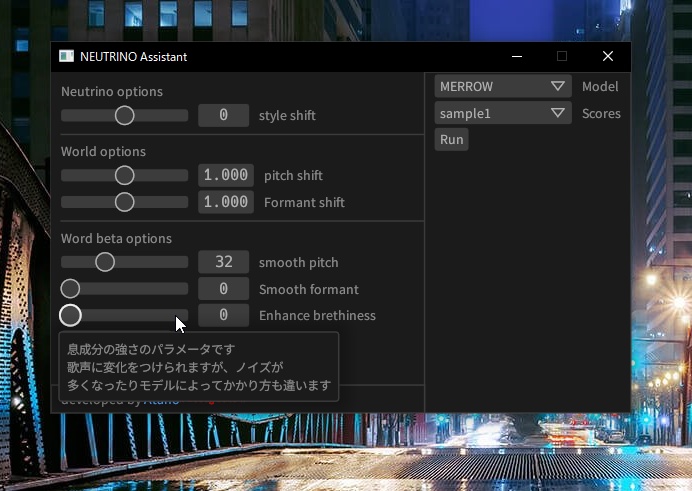692x491 pixels.
Task: Click the Enhance brethiness slider handle
Action: click(70, 315)
